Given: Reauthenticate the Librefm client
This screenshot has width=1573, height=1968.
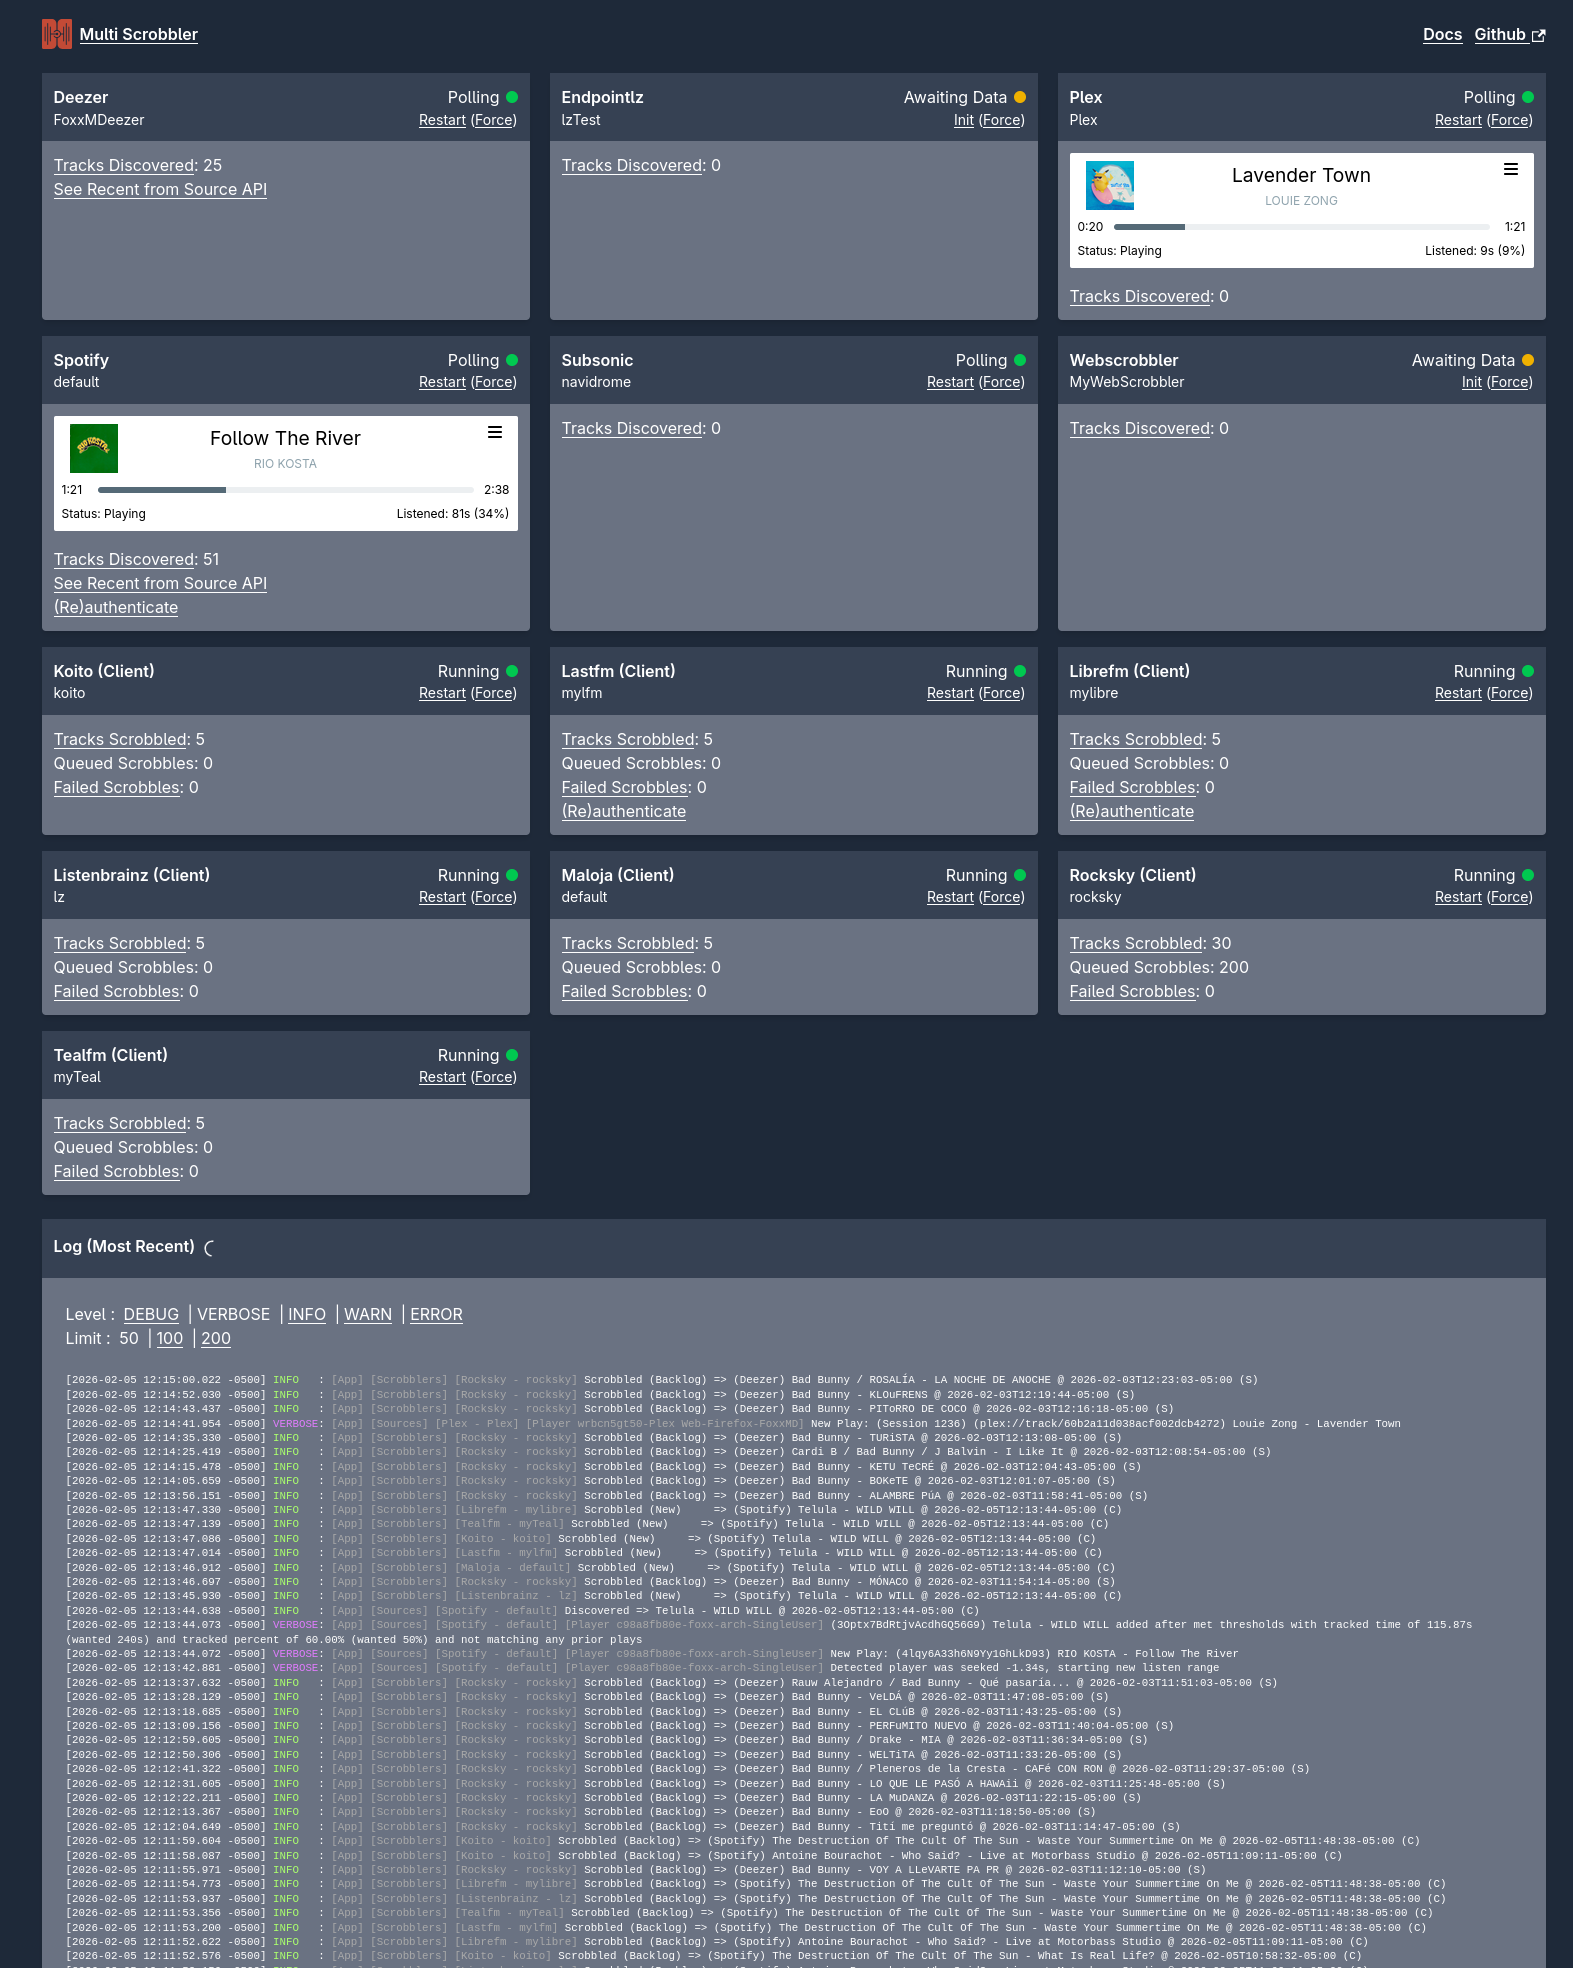Looking at the screenshot, I should tap(1131, 812).
